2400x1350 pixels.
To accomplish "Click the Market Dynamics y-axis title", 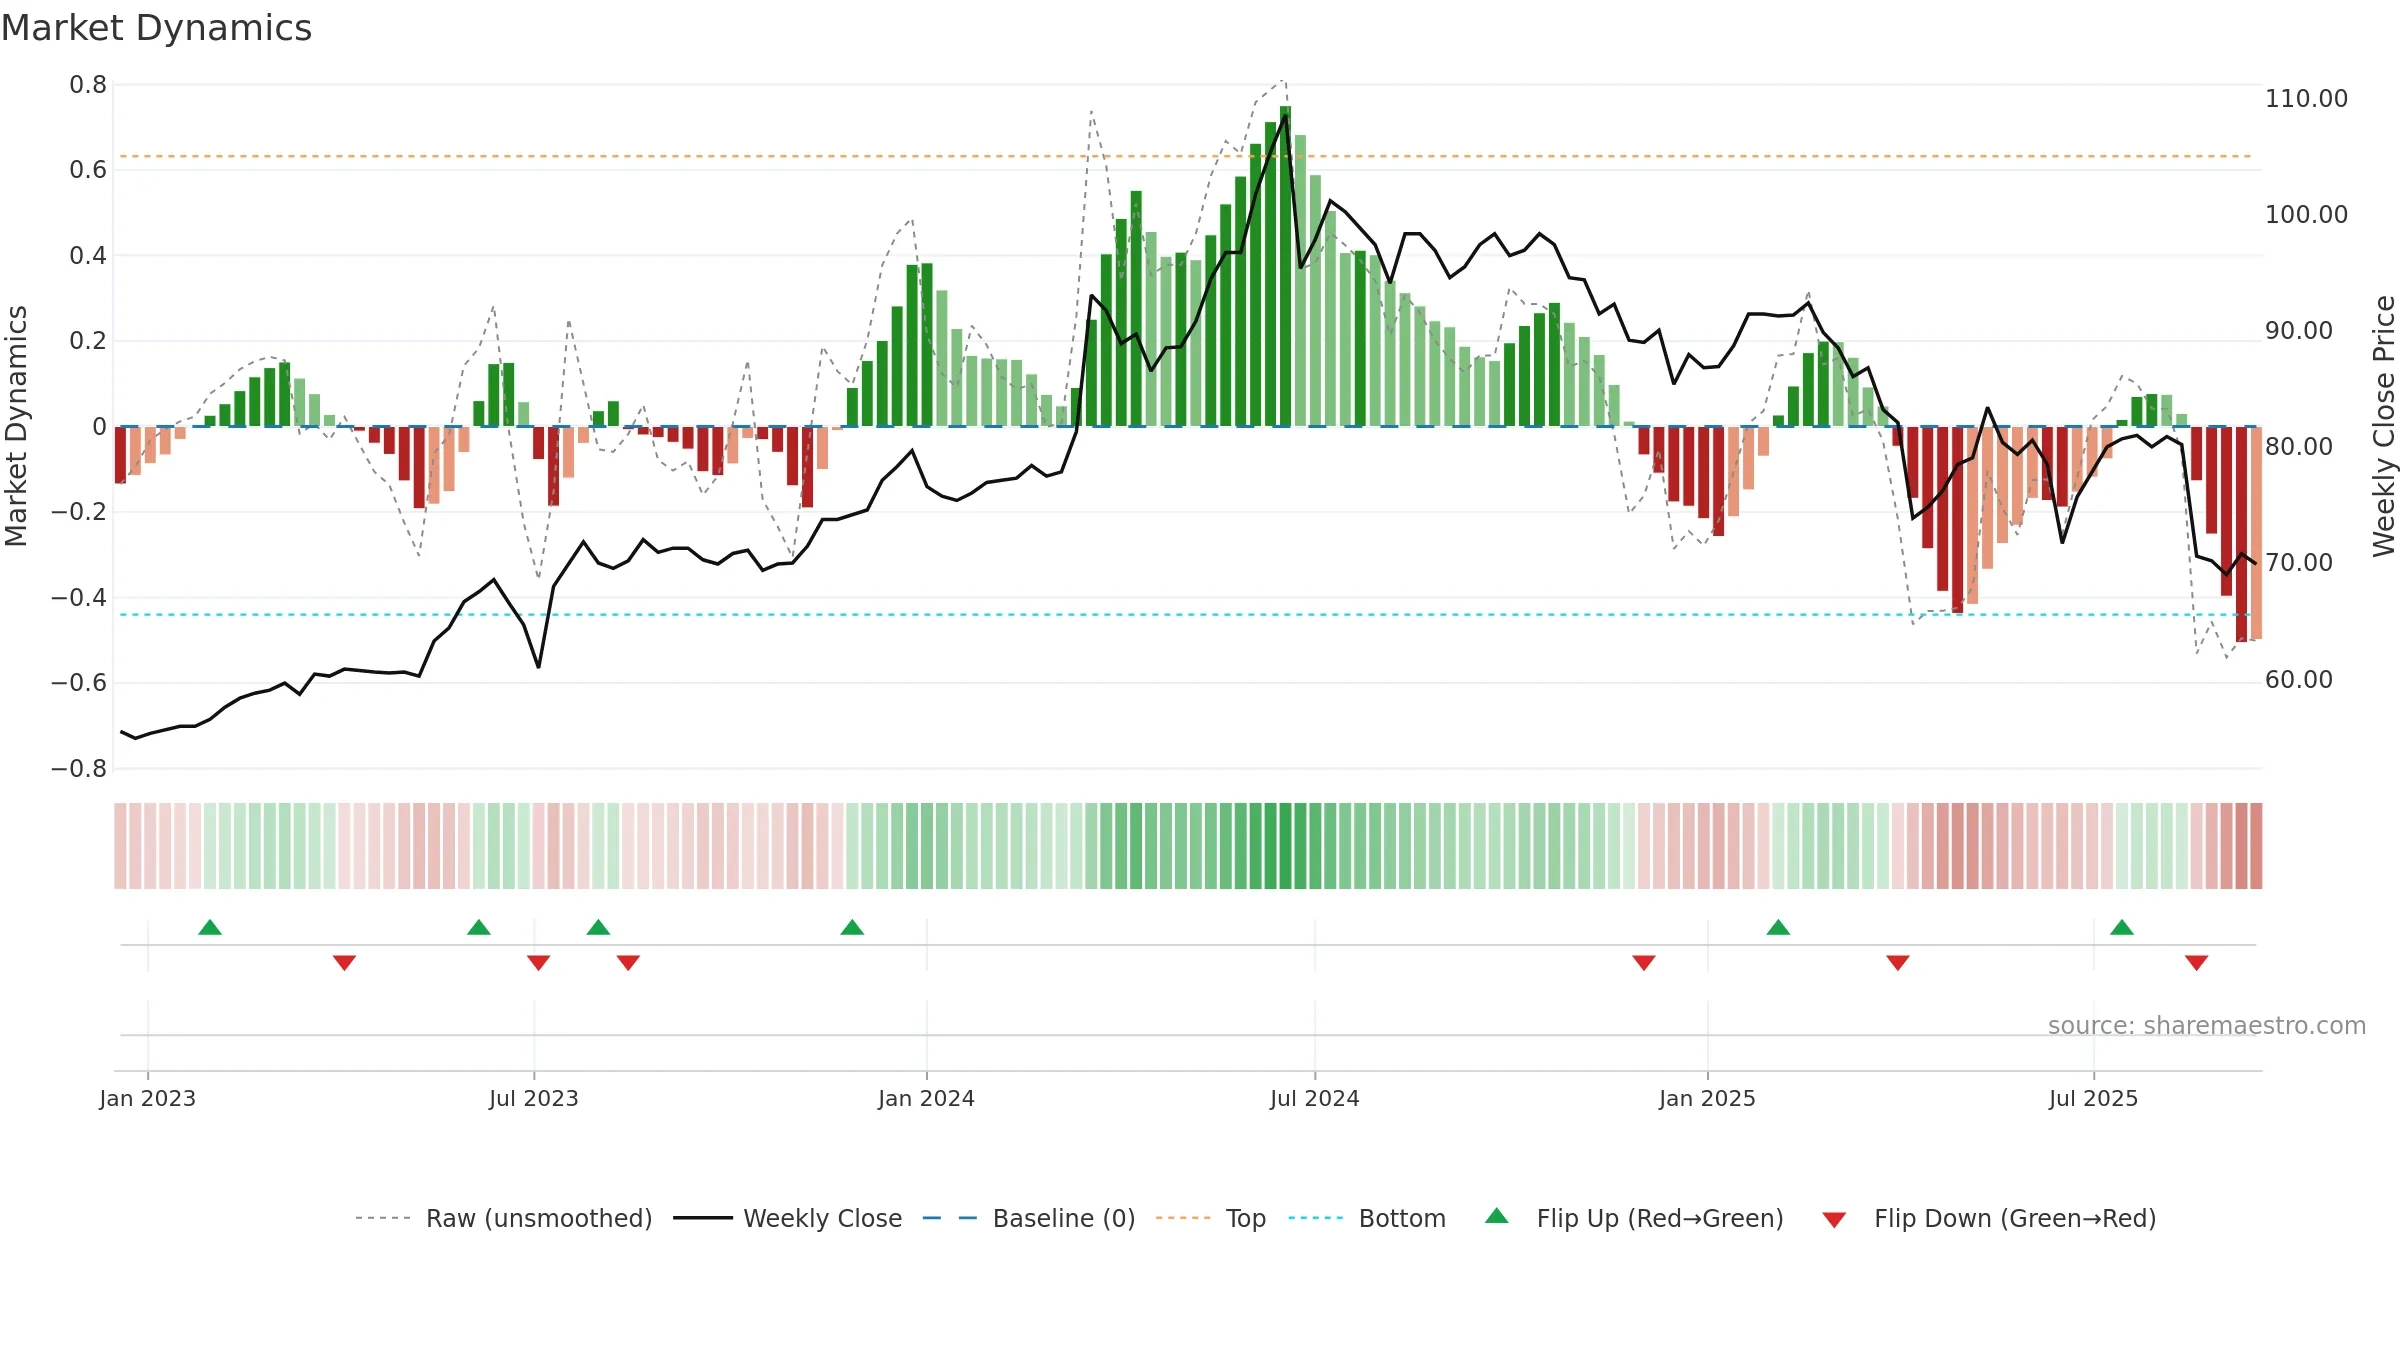I will coord(16,426).
